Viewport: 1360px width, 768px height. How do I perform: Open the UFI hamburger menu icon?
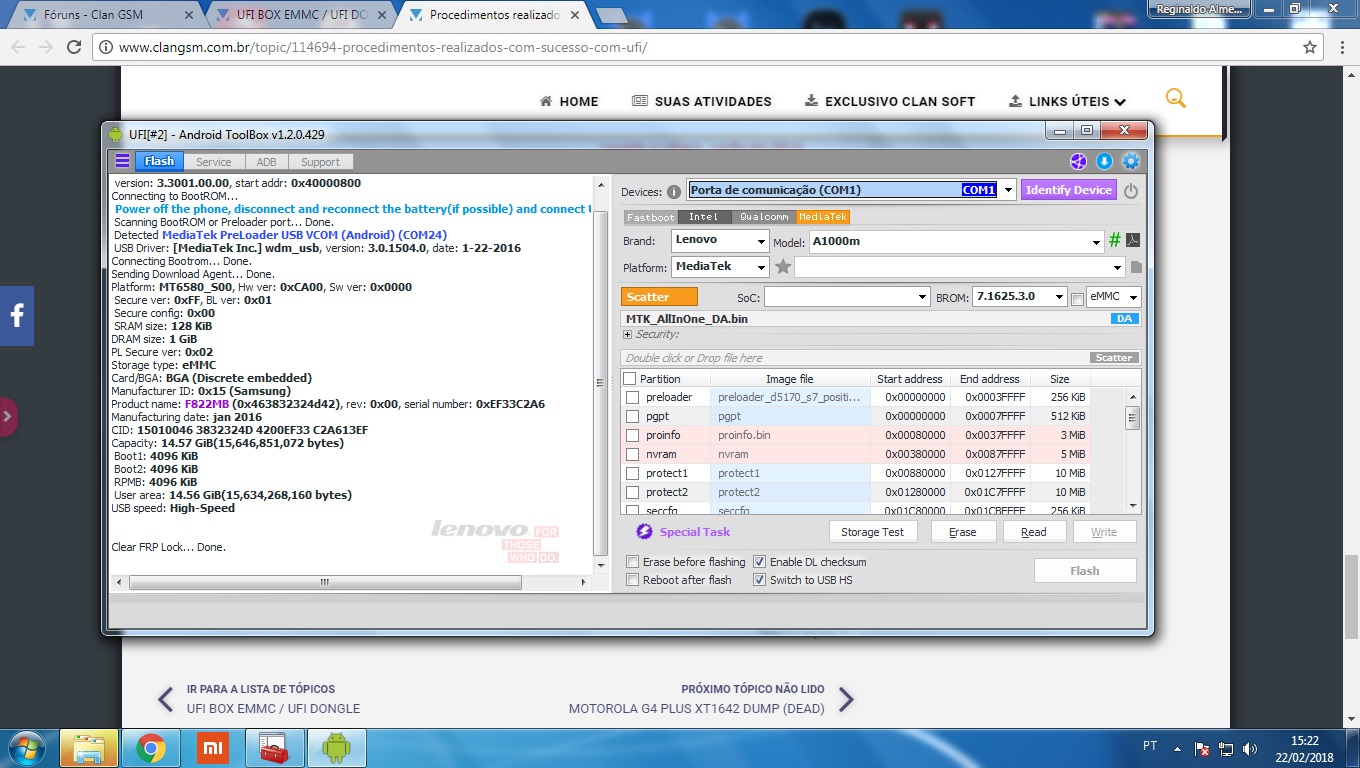(122, 161)
